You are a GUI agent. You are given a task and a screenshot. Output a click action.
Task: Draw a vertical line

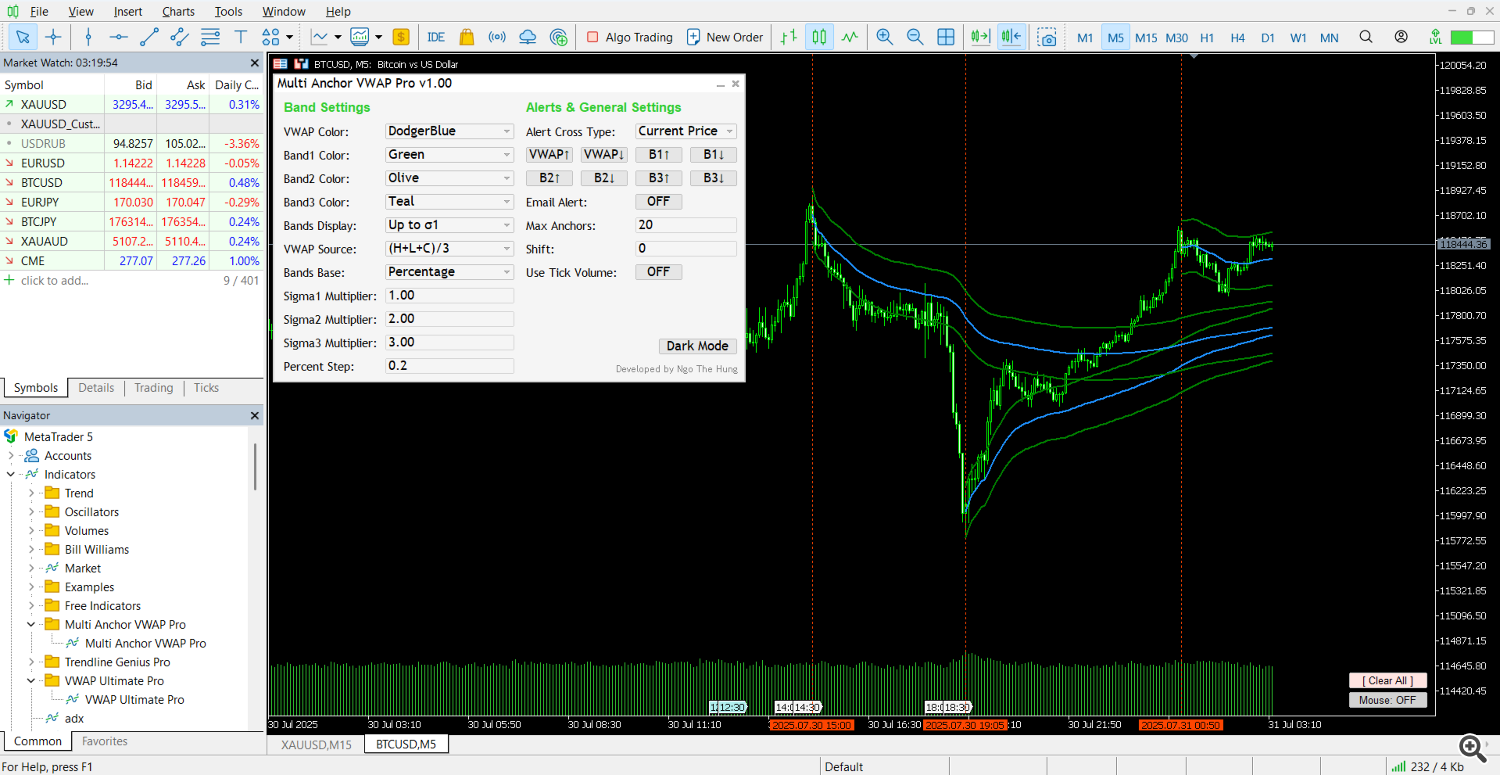(x=88, y=37)
